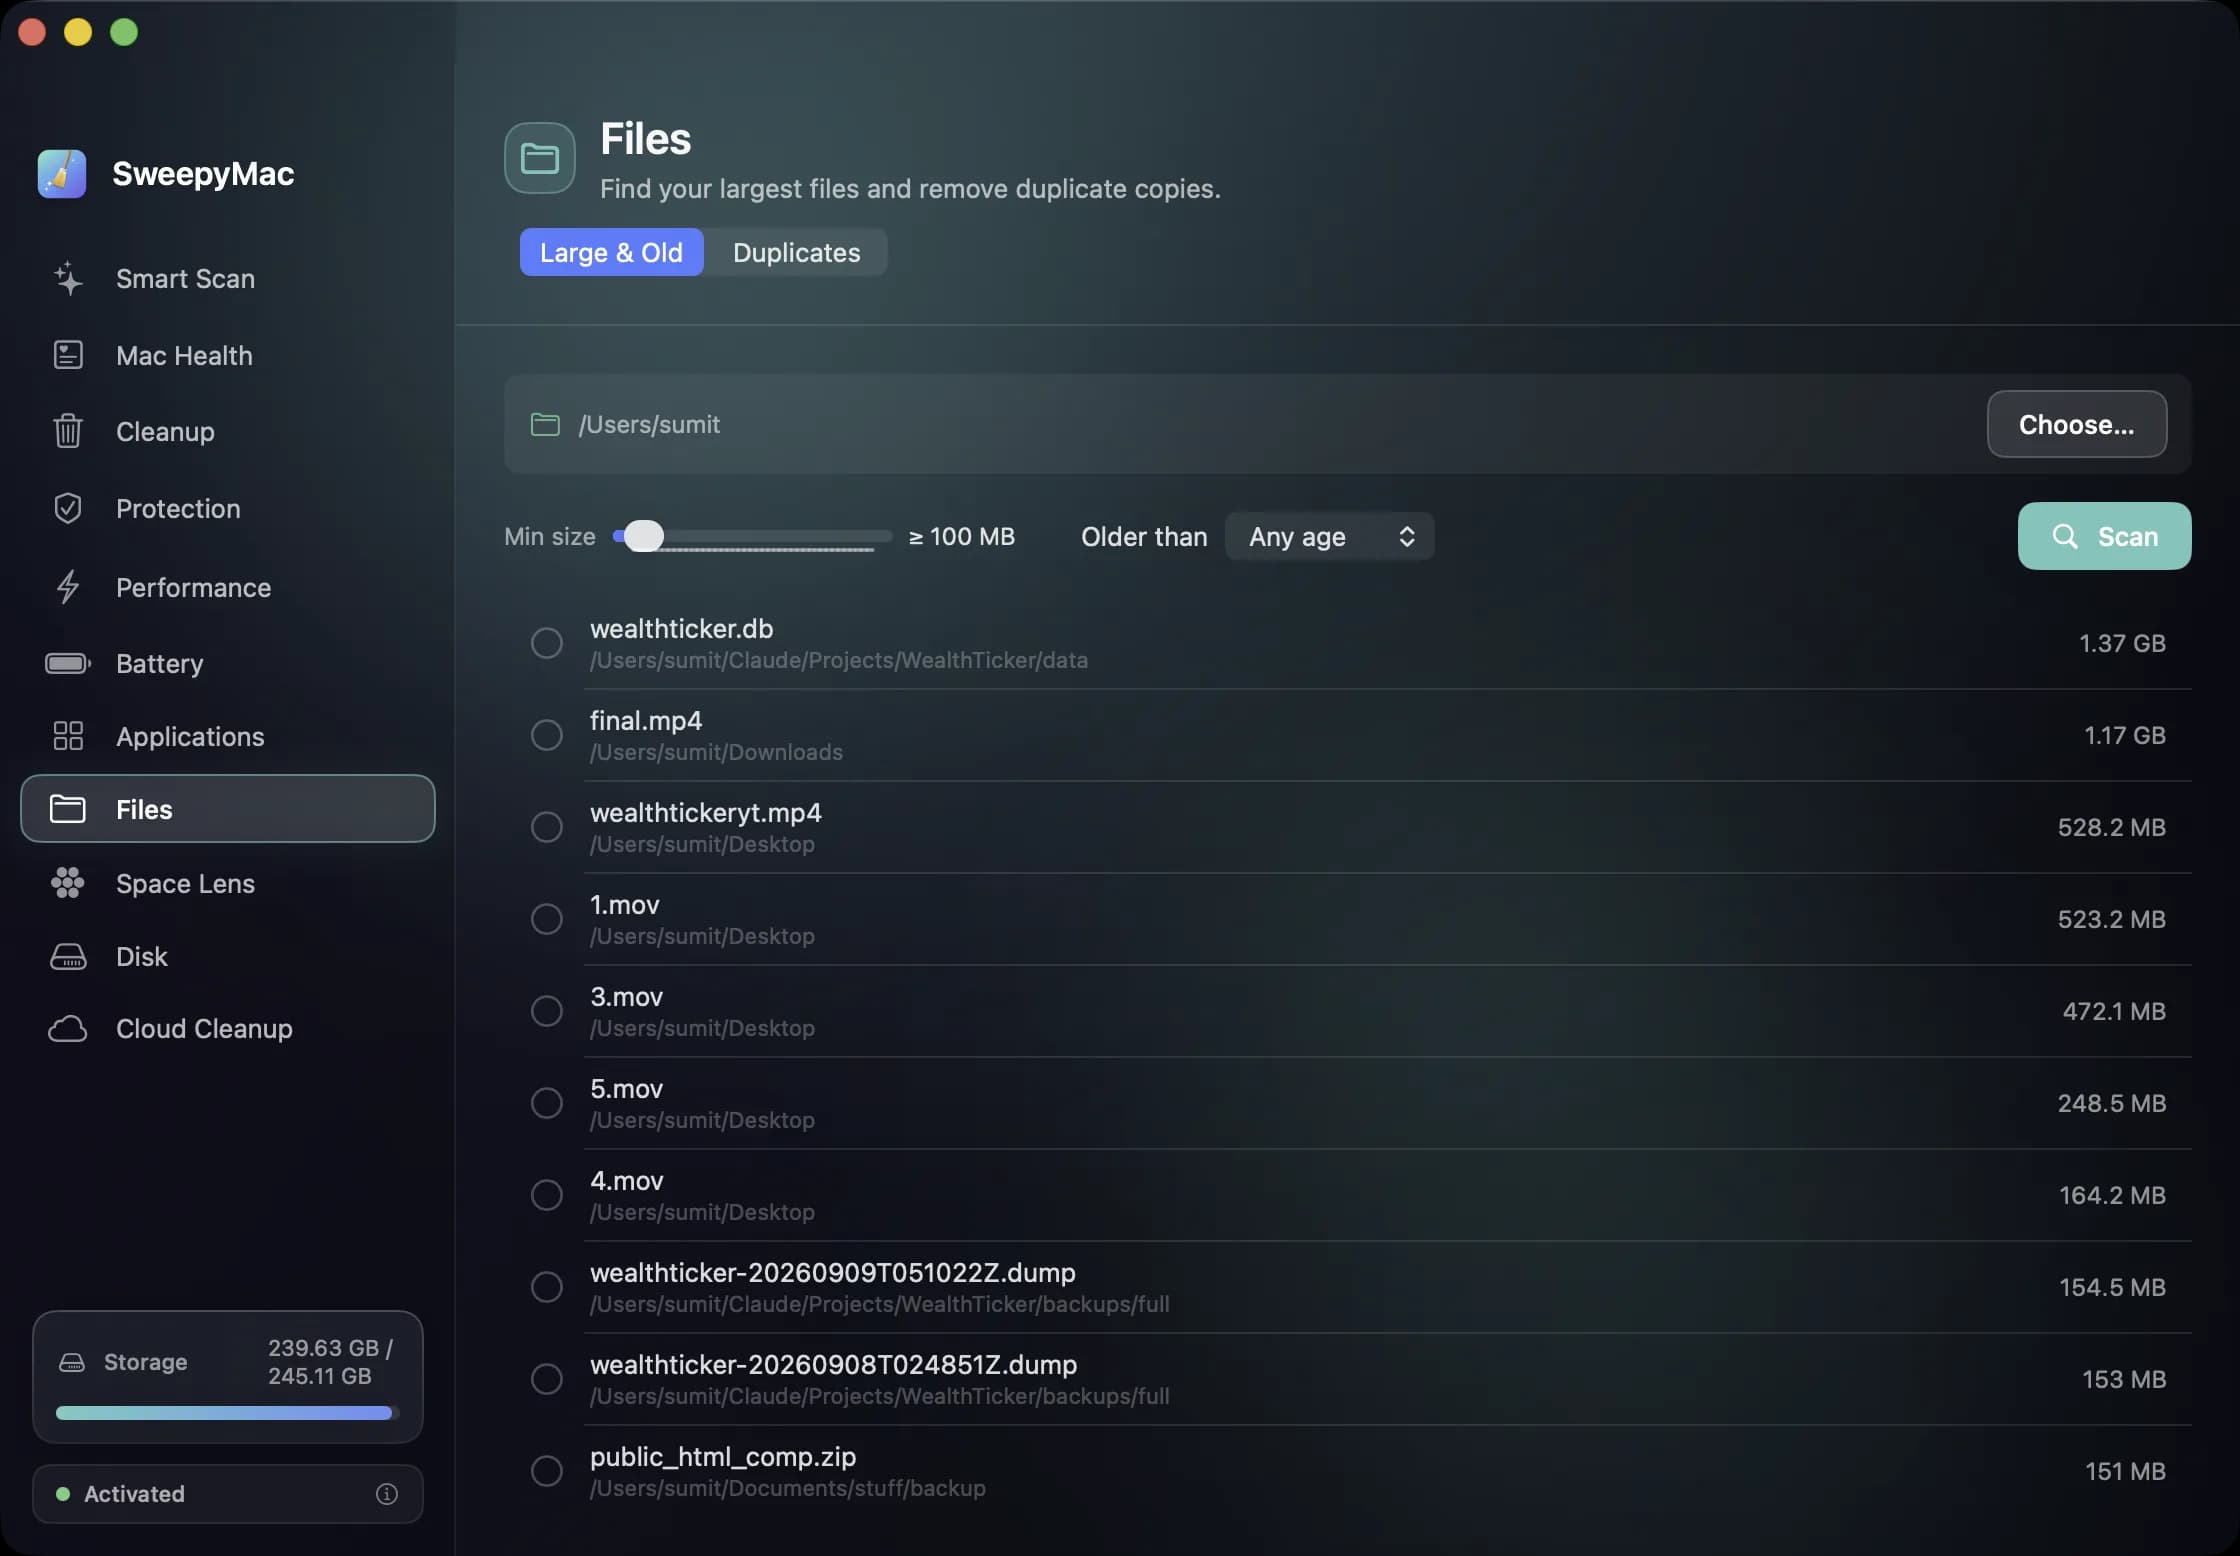Open Smart Scan sparkle icon

(68, 279)
